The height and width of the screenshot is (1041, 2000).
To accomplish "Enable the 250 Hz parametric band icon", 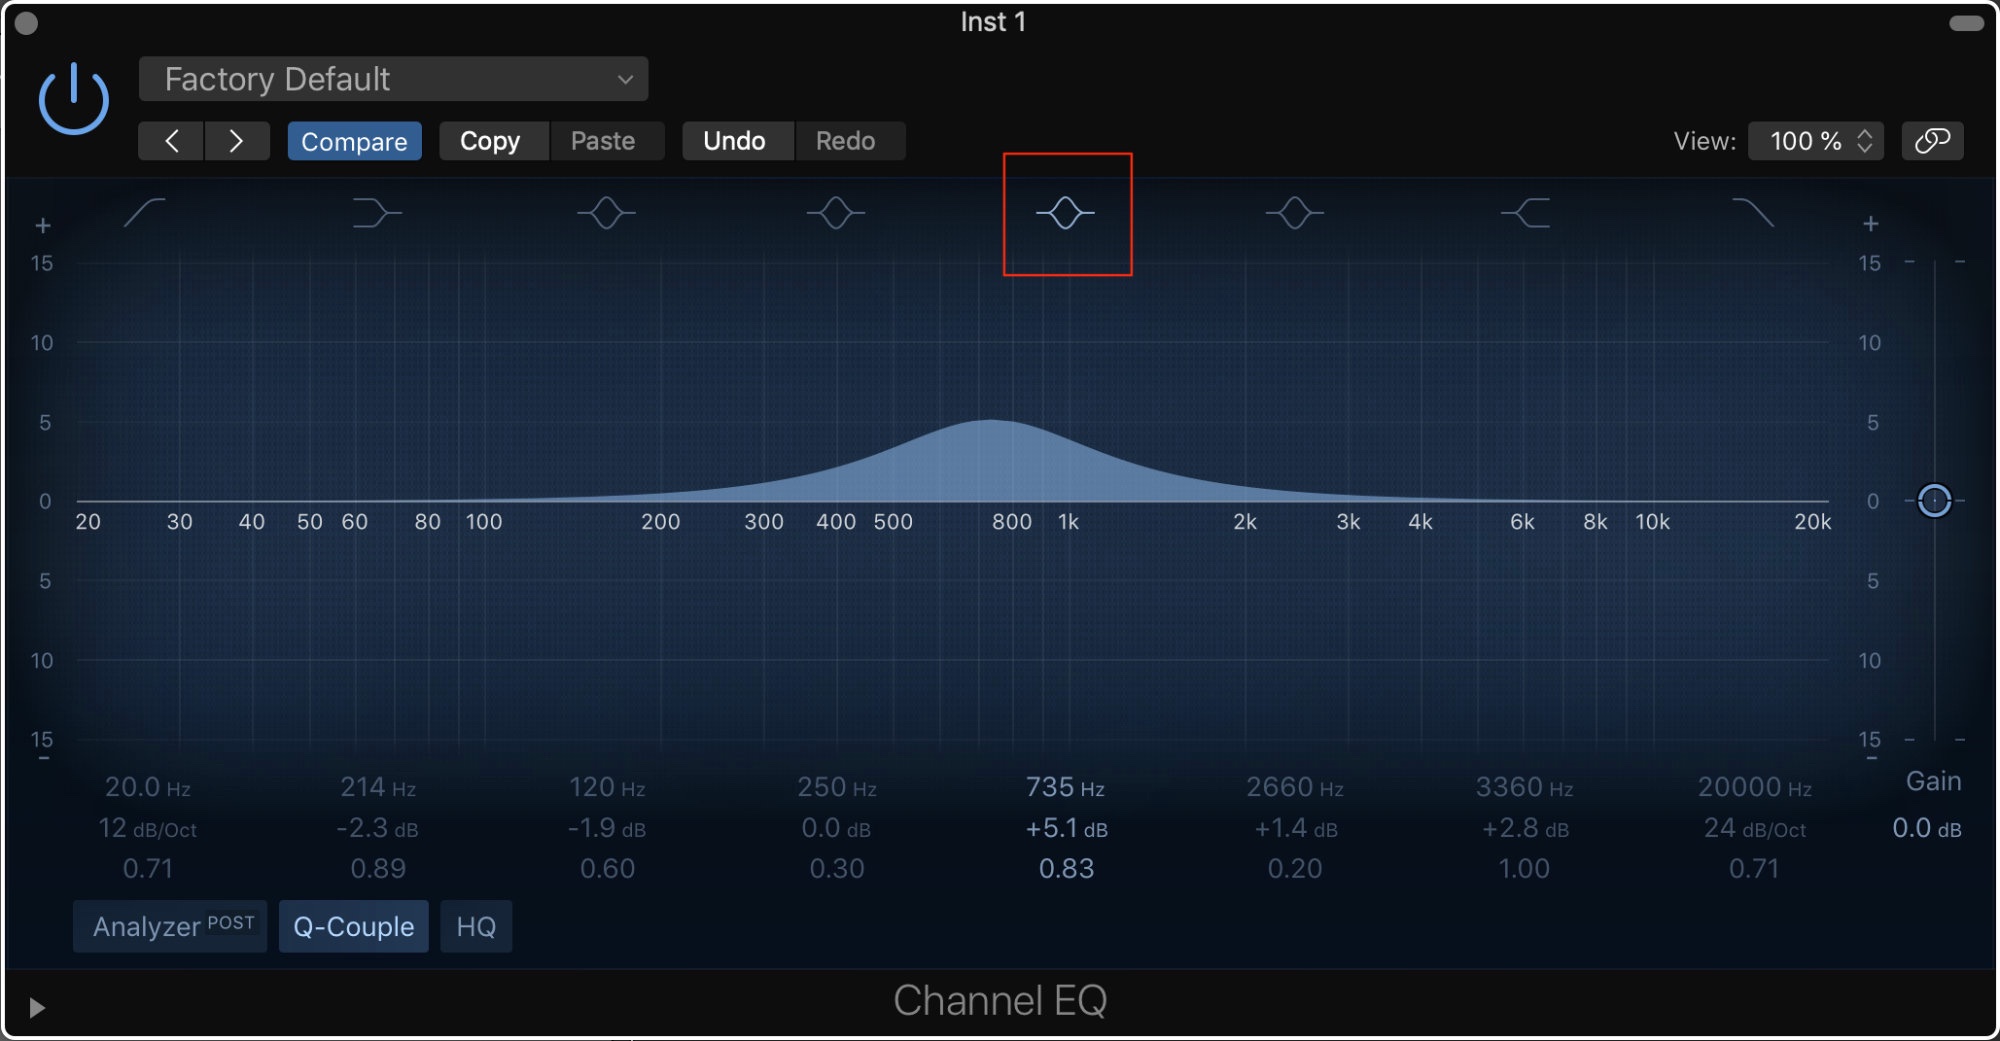I will 836,213.
